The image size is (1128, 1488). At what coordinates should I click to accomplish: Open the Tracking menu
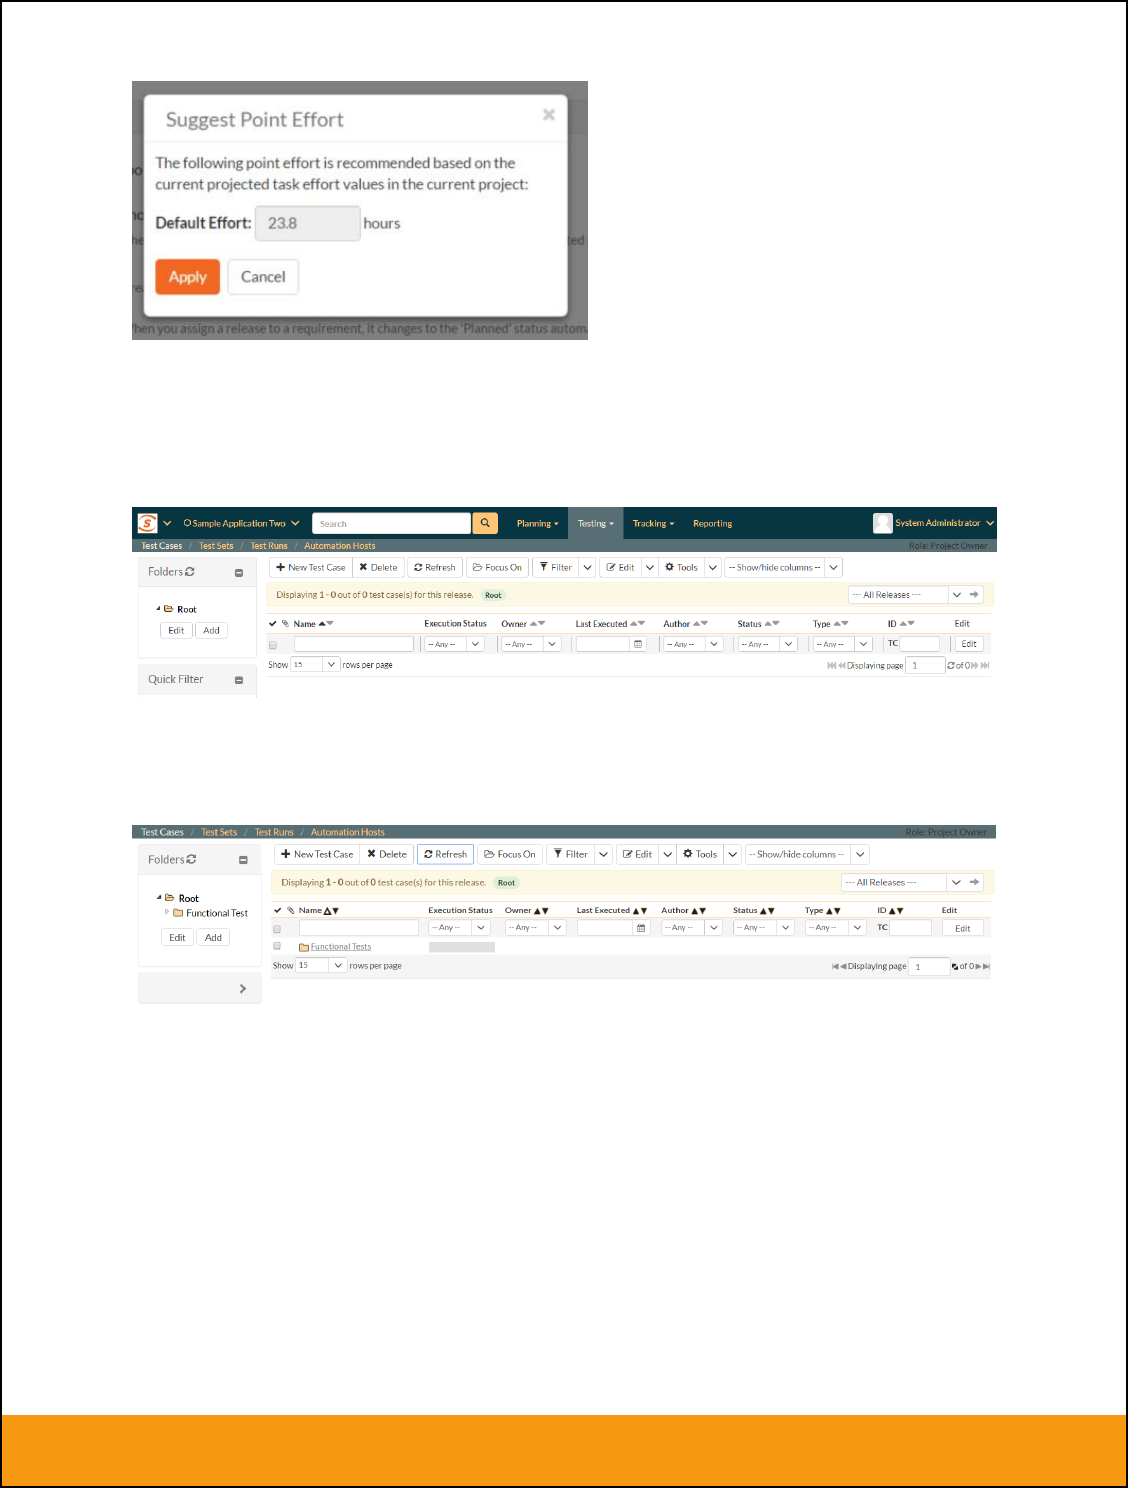(653, 523)
